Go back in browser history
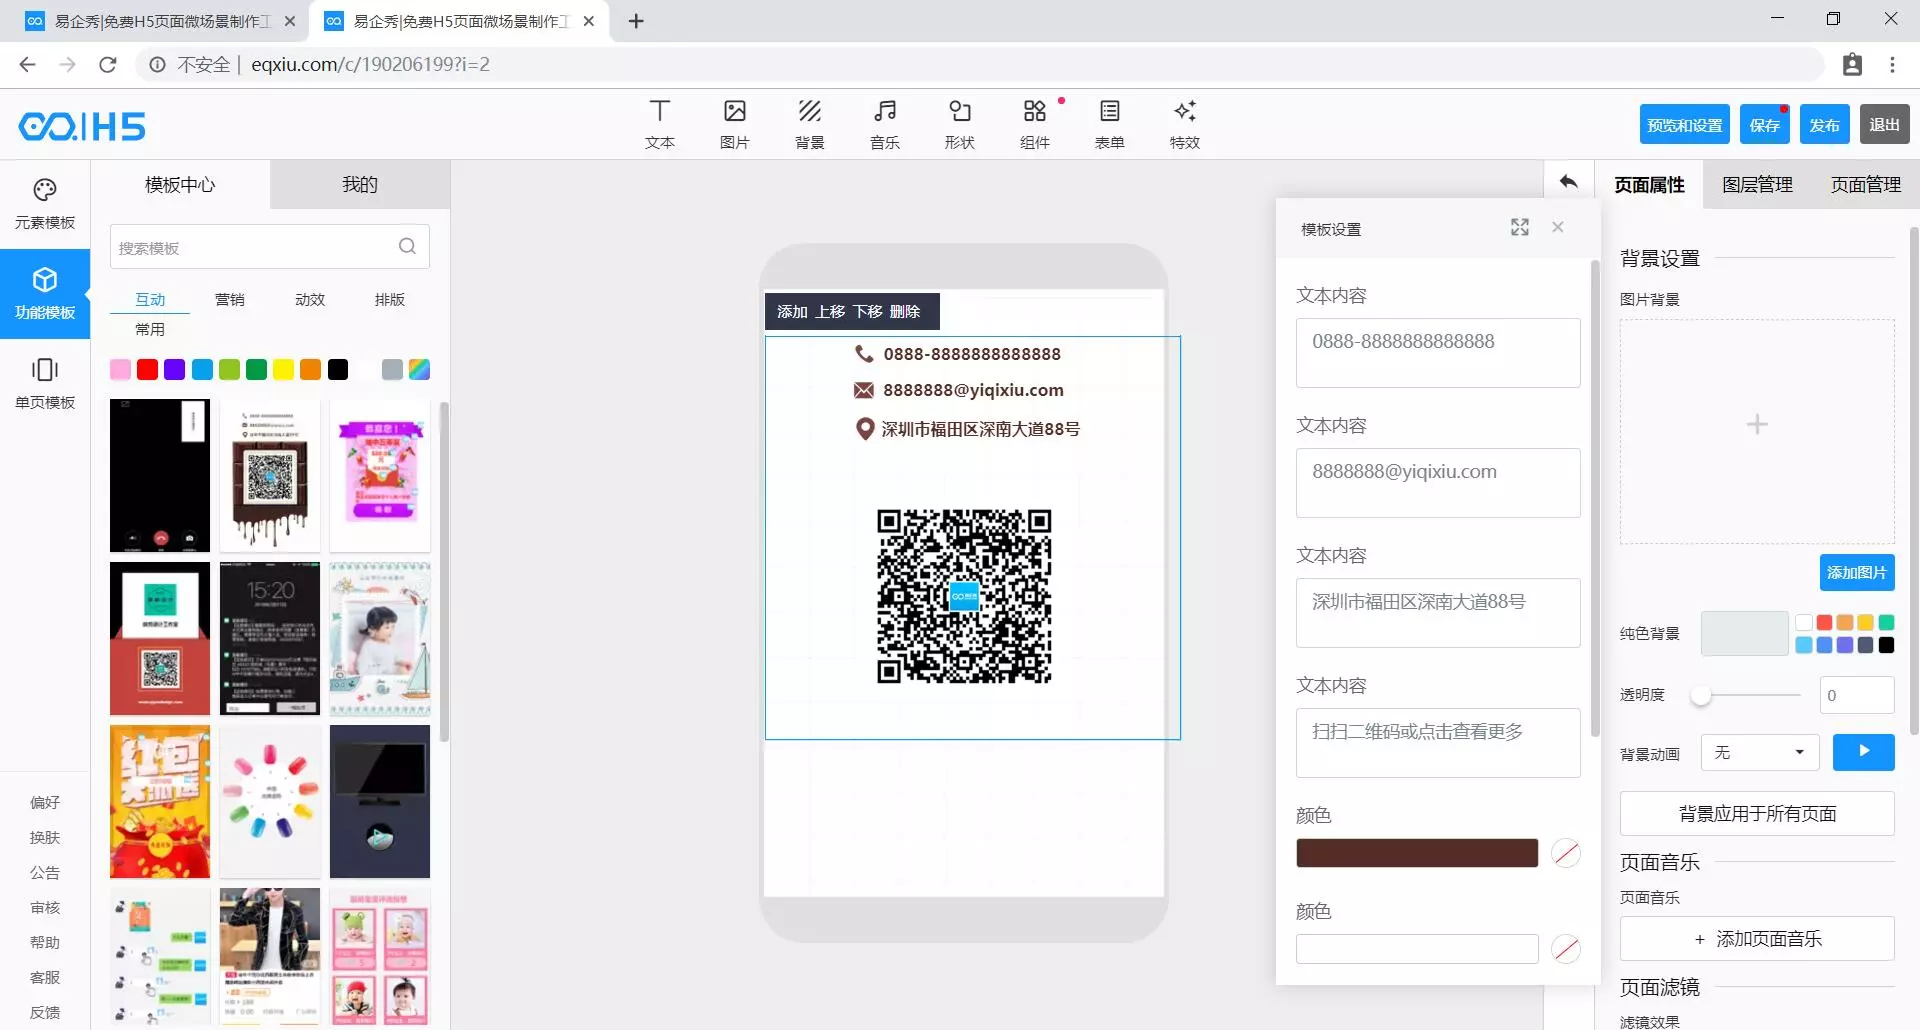 [28, 65]
